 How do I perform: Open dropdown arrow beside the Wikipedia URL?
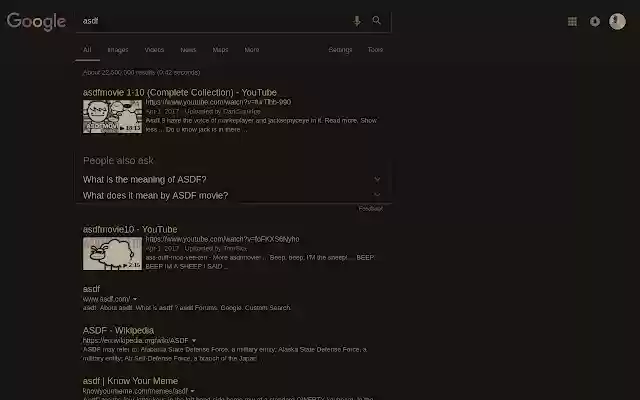pyautogui.click(x=194, y=340)
